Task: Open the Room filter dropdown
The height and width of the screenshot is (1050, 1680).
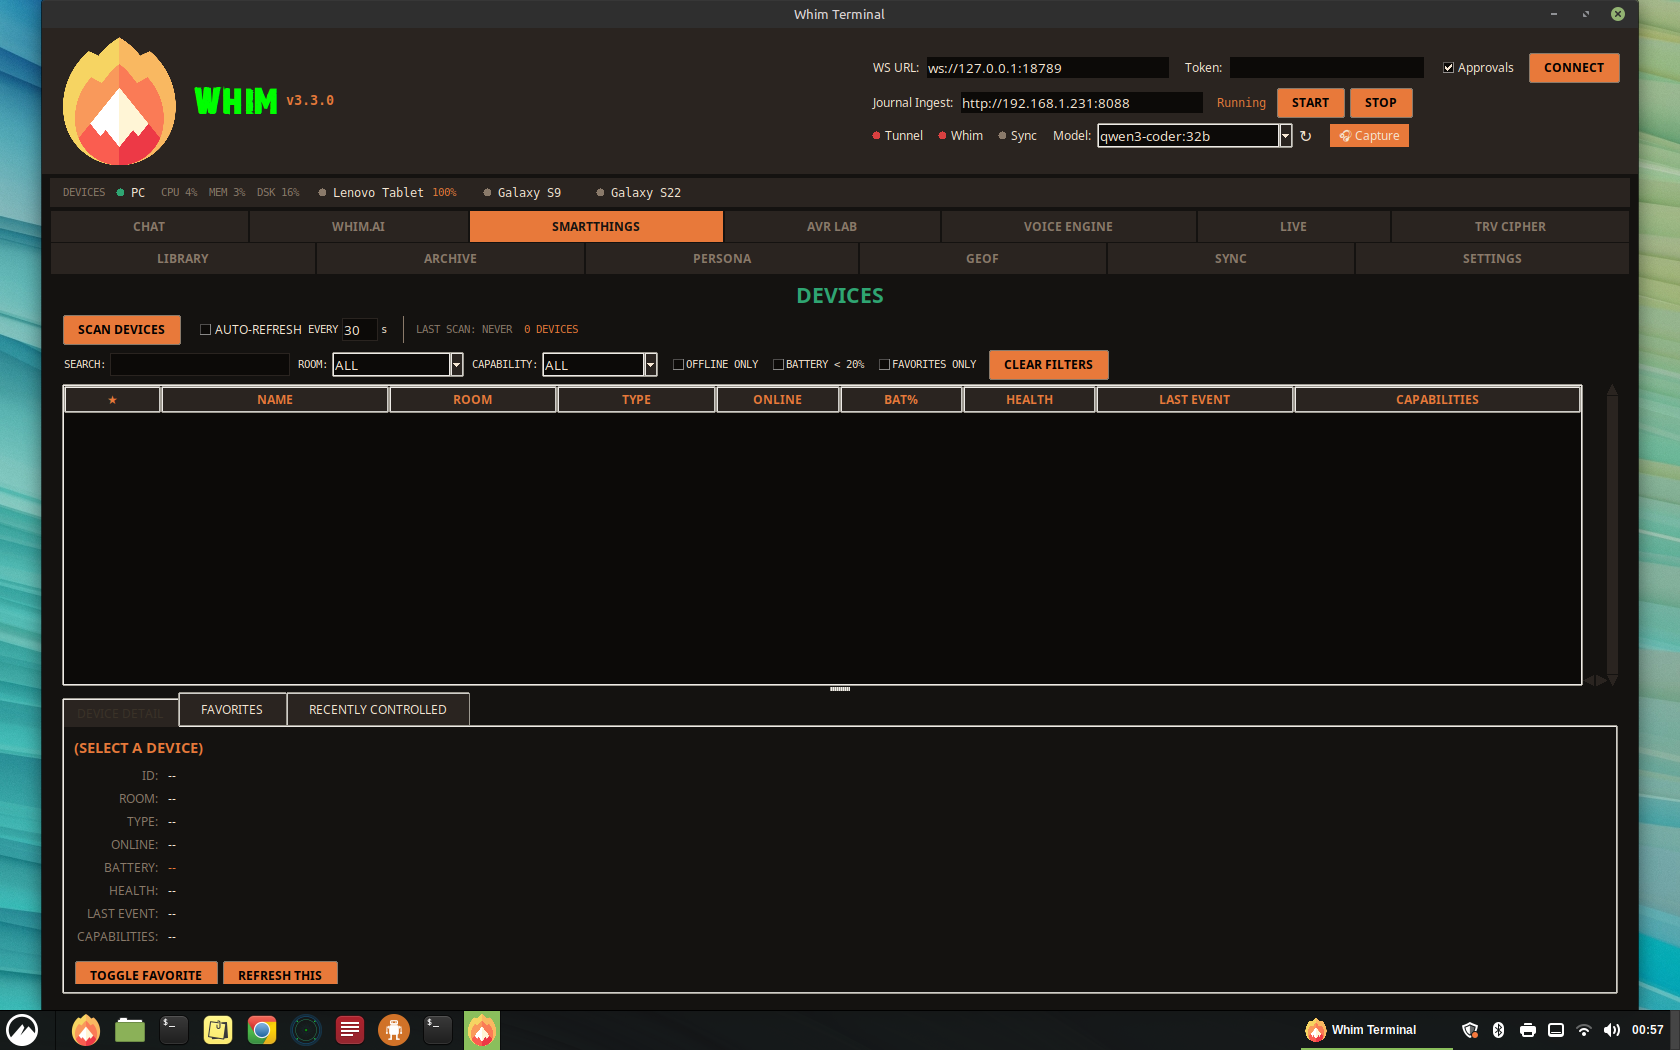Action: (x=456, y=365)
